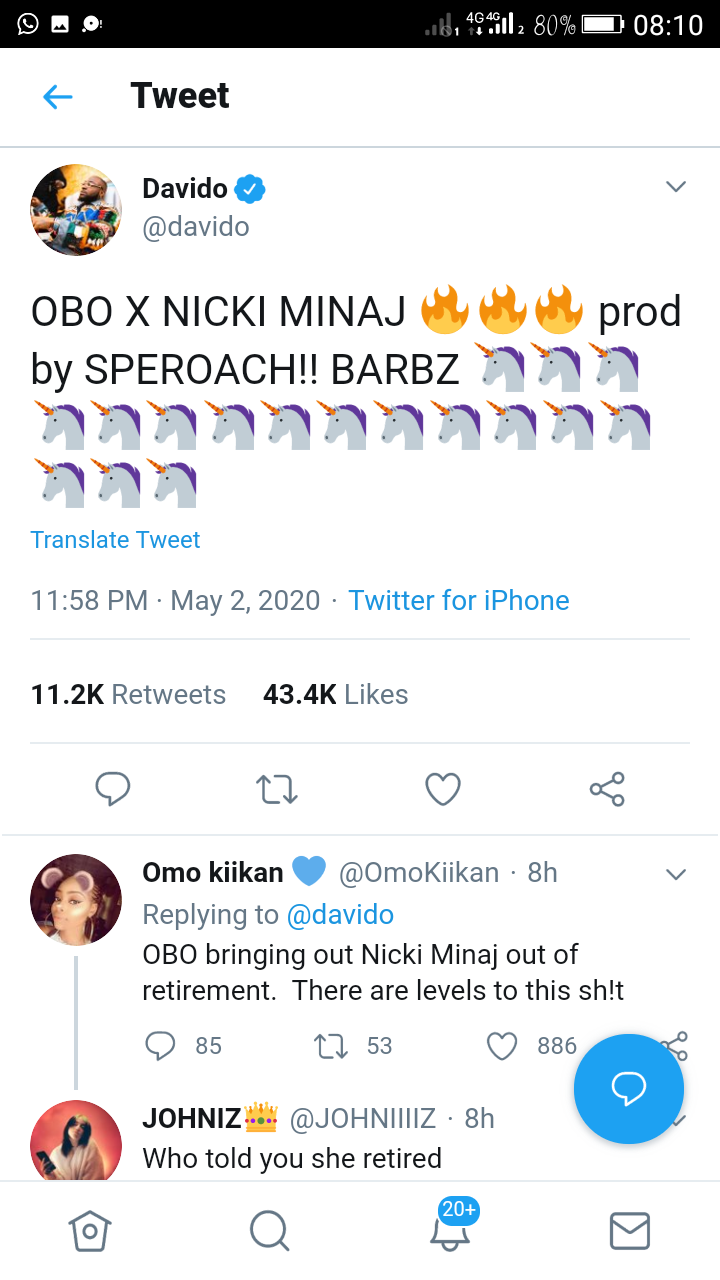
Task: Go back using the arrow icon
Action: [x=58, y=97]
